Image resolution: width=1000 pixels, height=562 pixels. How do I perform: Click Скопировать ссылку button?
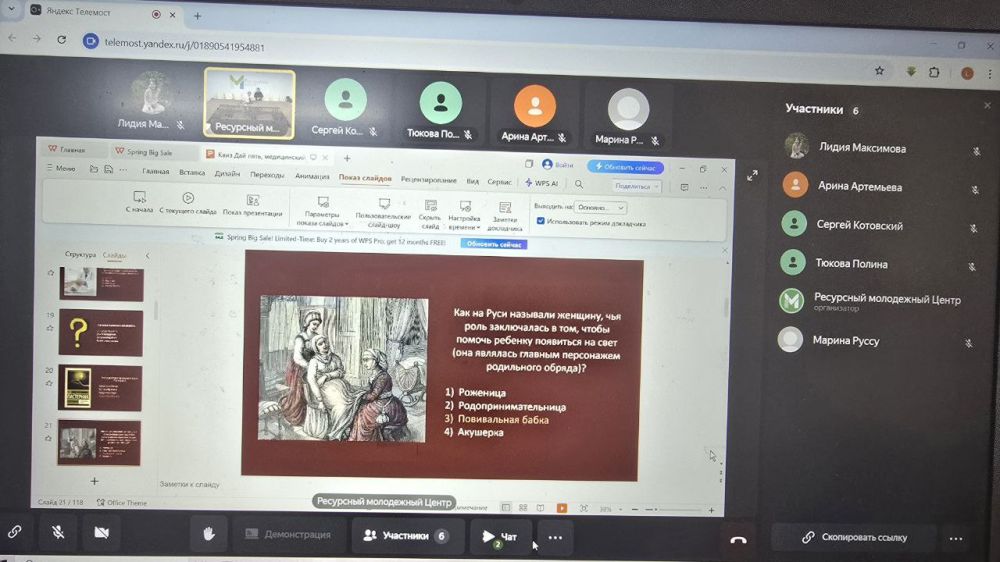pos(855,538)
